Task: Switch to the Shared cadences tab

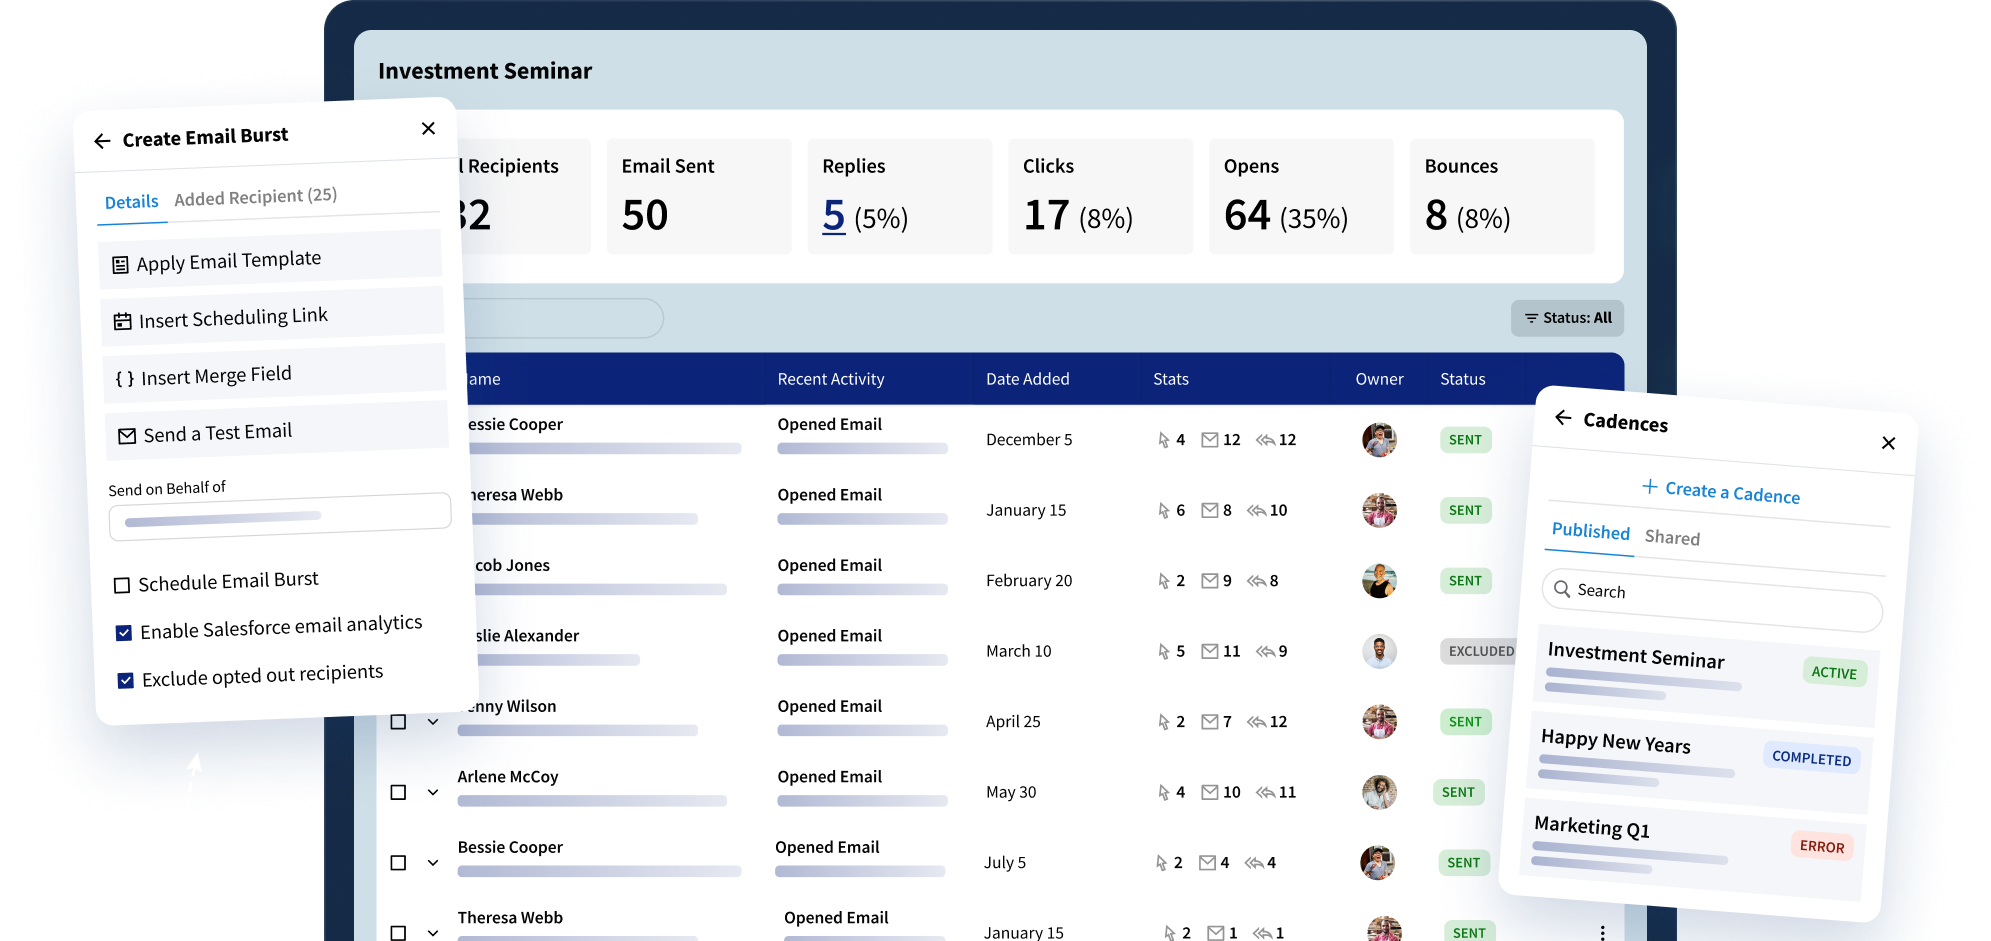Action: click(1672, 538)
